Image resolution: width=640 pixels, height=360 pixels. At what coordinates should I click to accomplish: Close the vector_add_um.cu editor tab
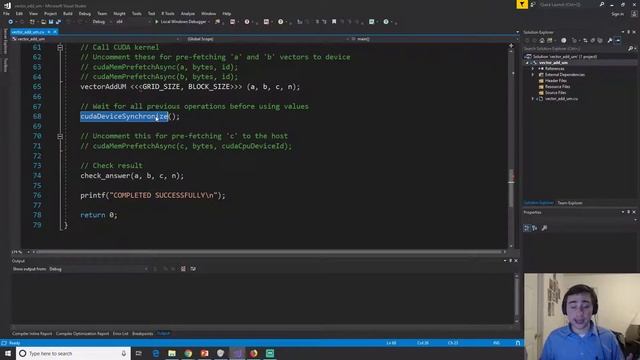pyautogui.click(x=55, y=32)
